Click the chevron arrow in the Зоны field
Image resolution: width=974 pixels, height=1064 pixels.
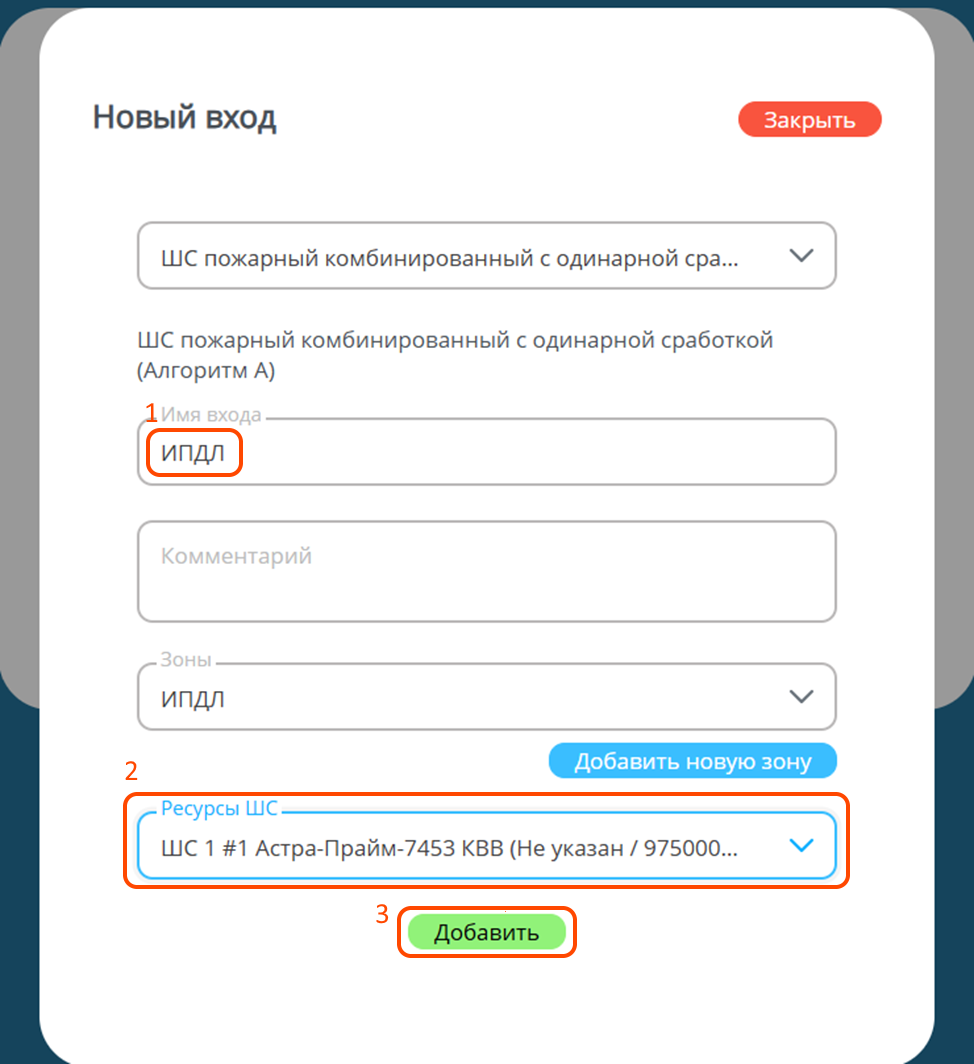[801, 697]
